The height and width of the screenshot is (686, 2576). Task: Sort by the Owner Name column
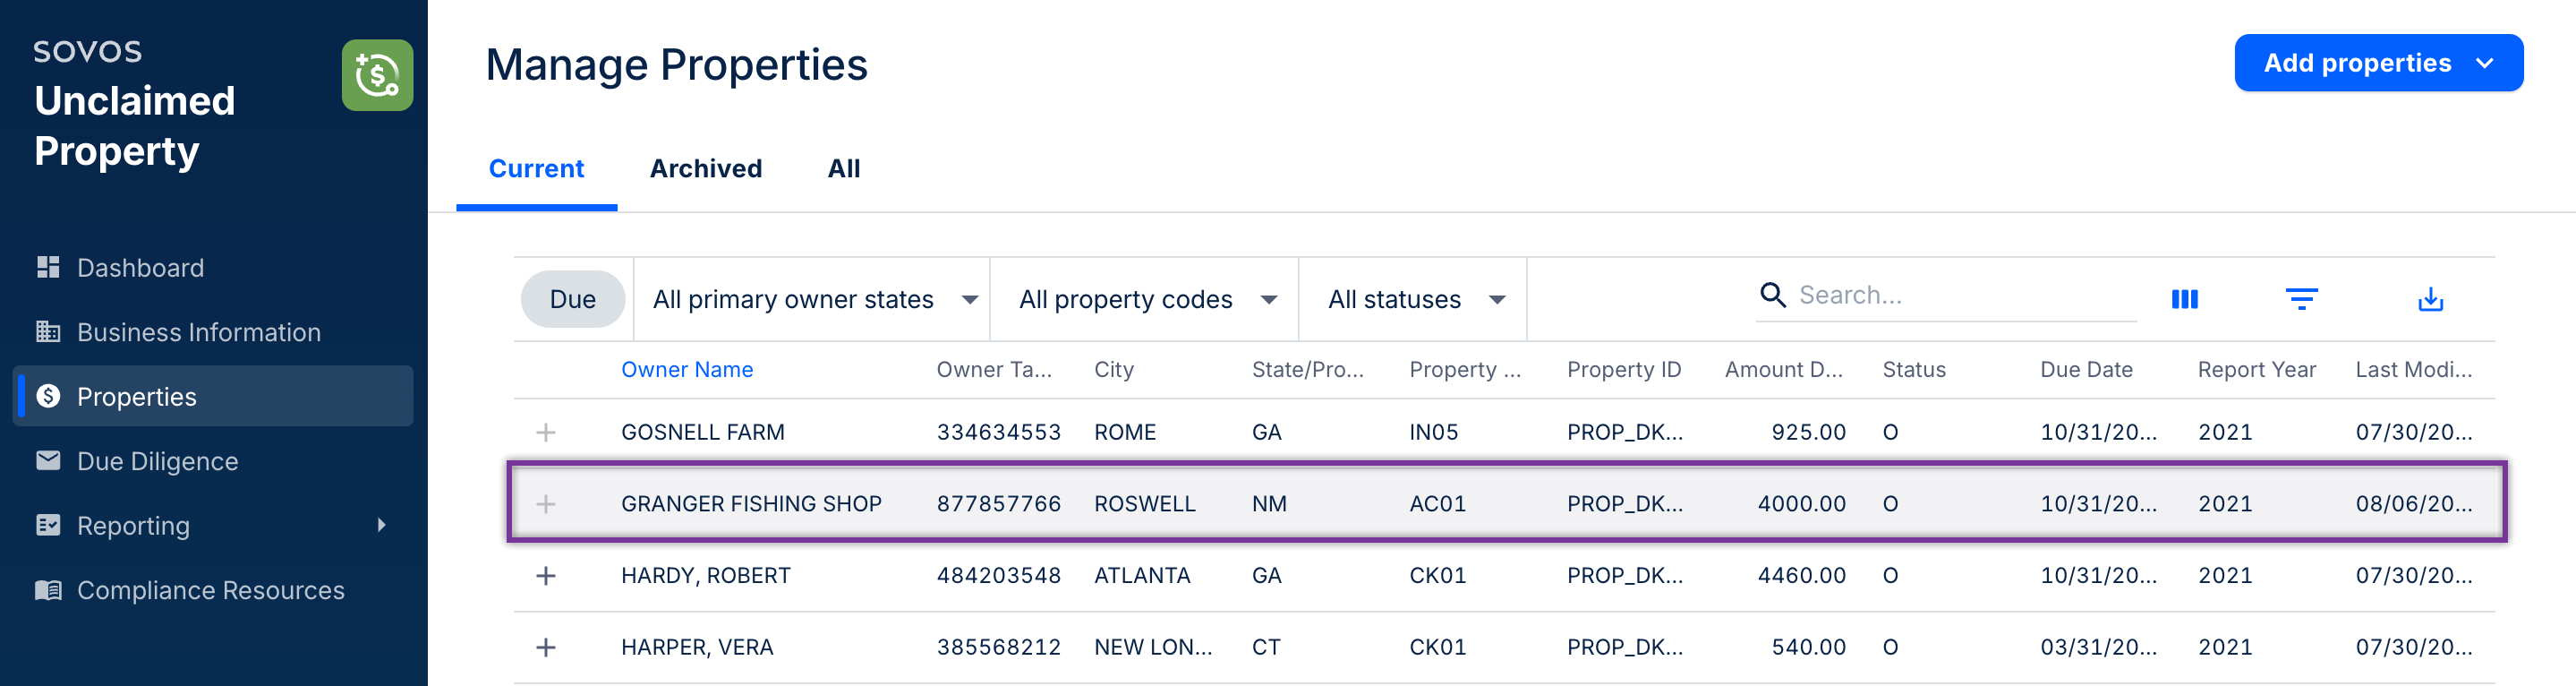687,370
